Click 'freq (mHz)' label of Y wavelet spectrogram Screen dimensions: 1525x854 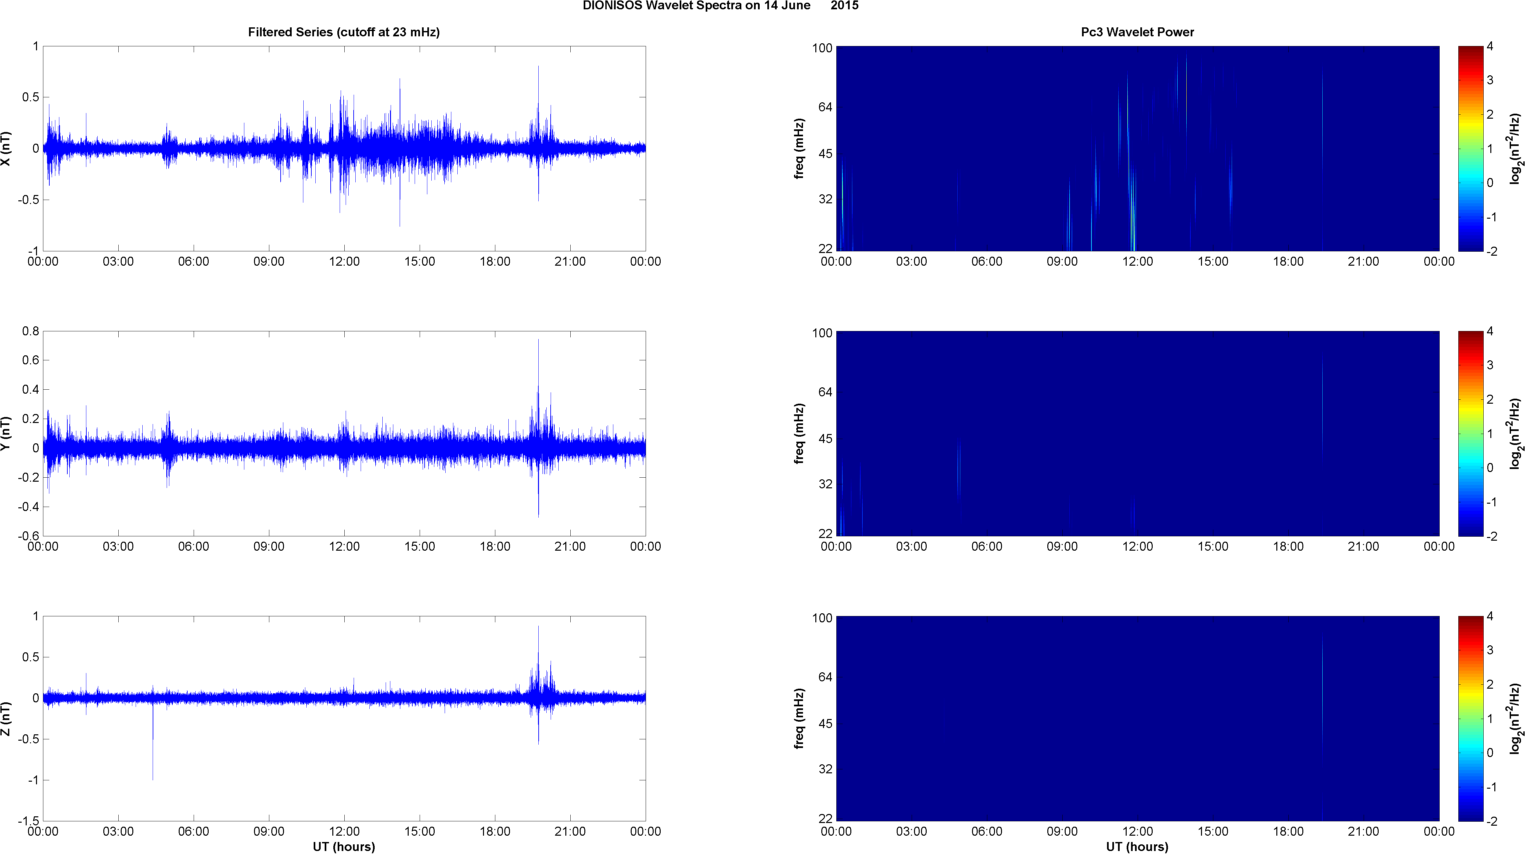pos(800,434)
